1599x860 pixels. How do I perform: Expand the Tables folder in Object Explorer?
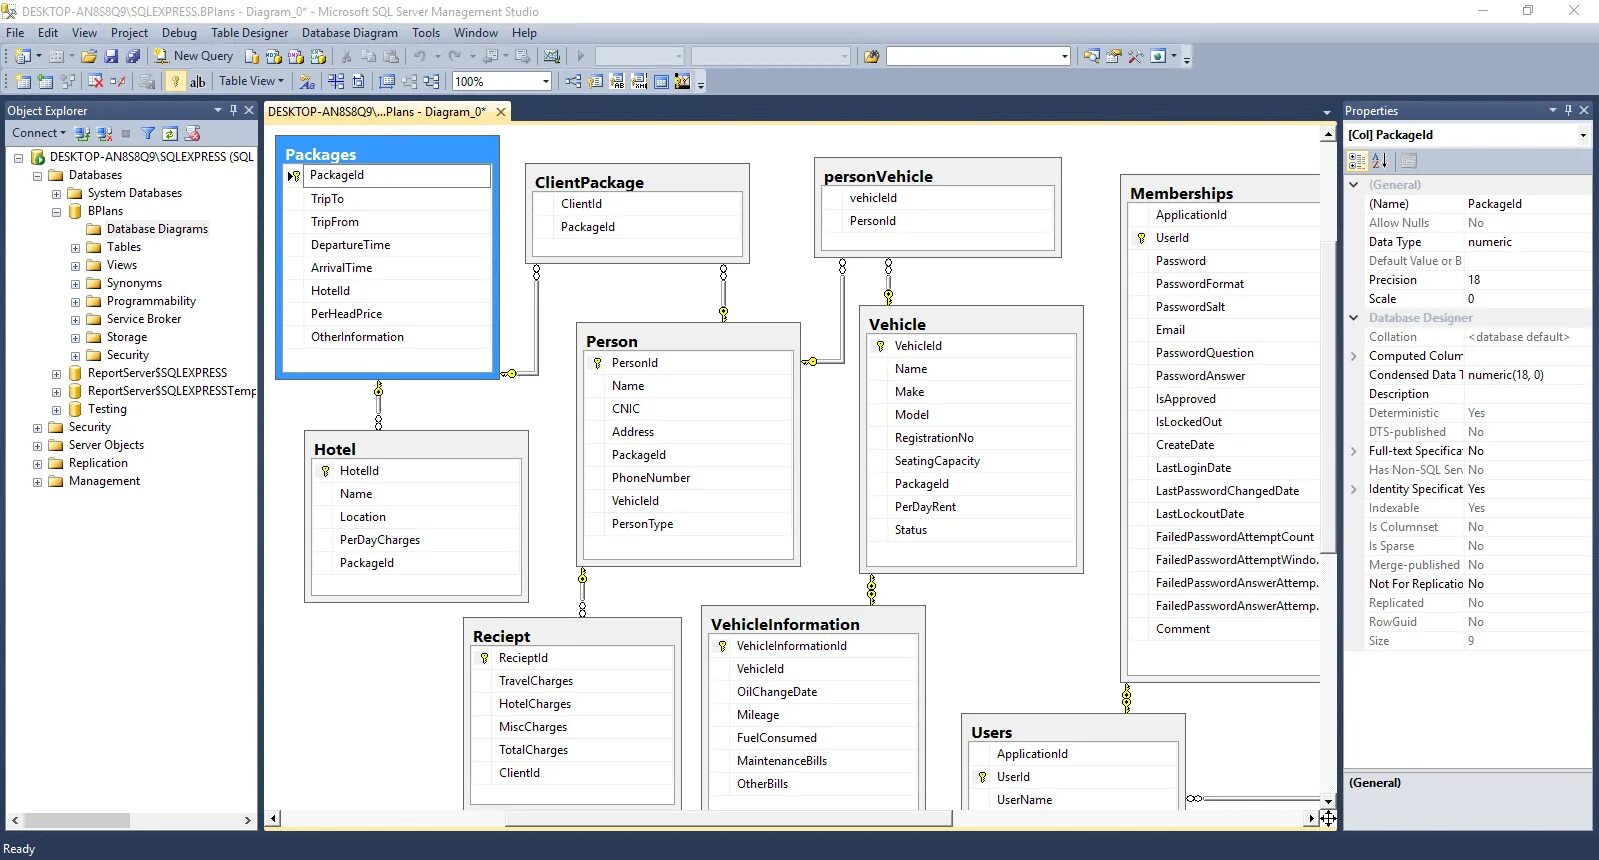75,248
